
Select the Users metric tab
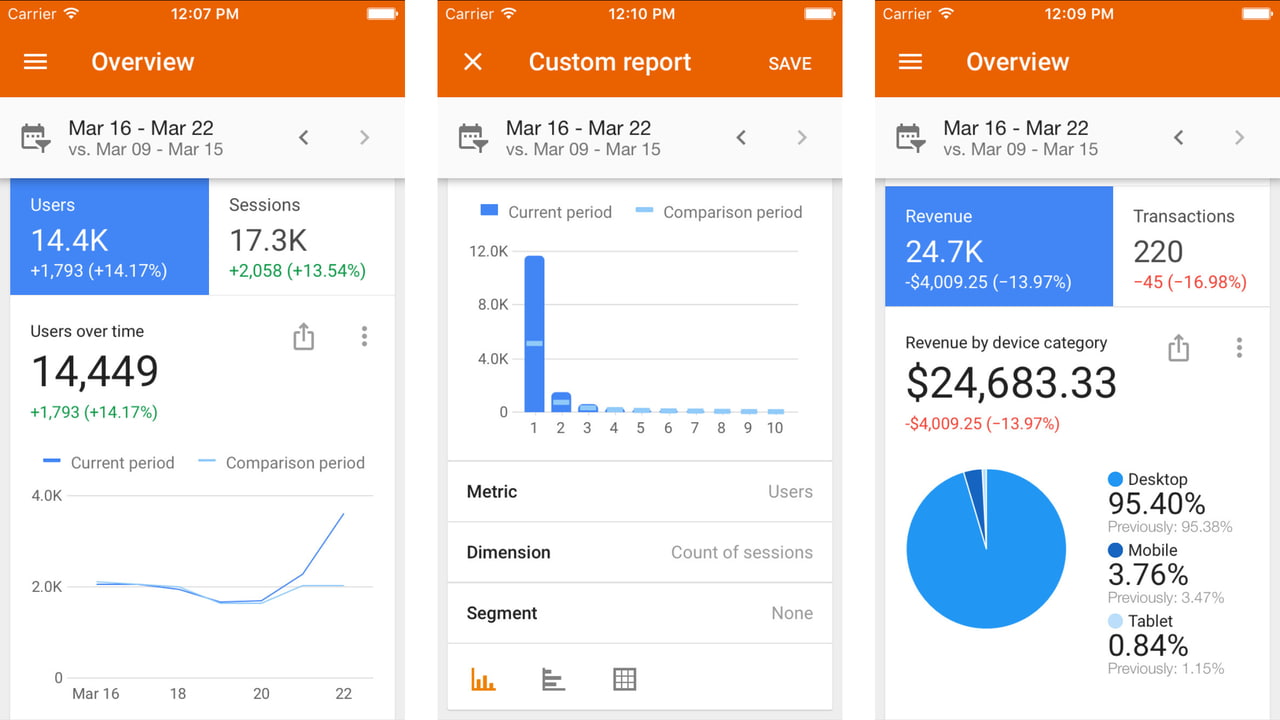click(x=109, y=237)
